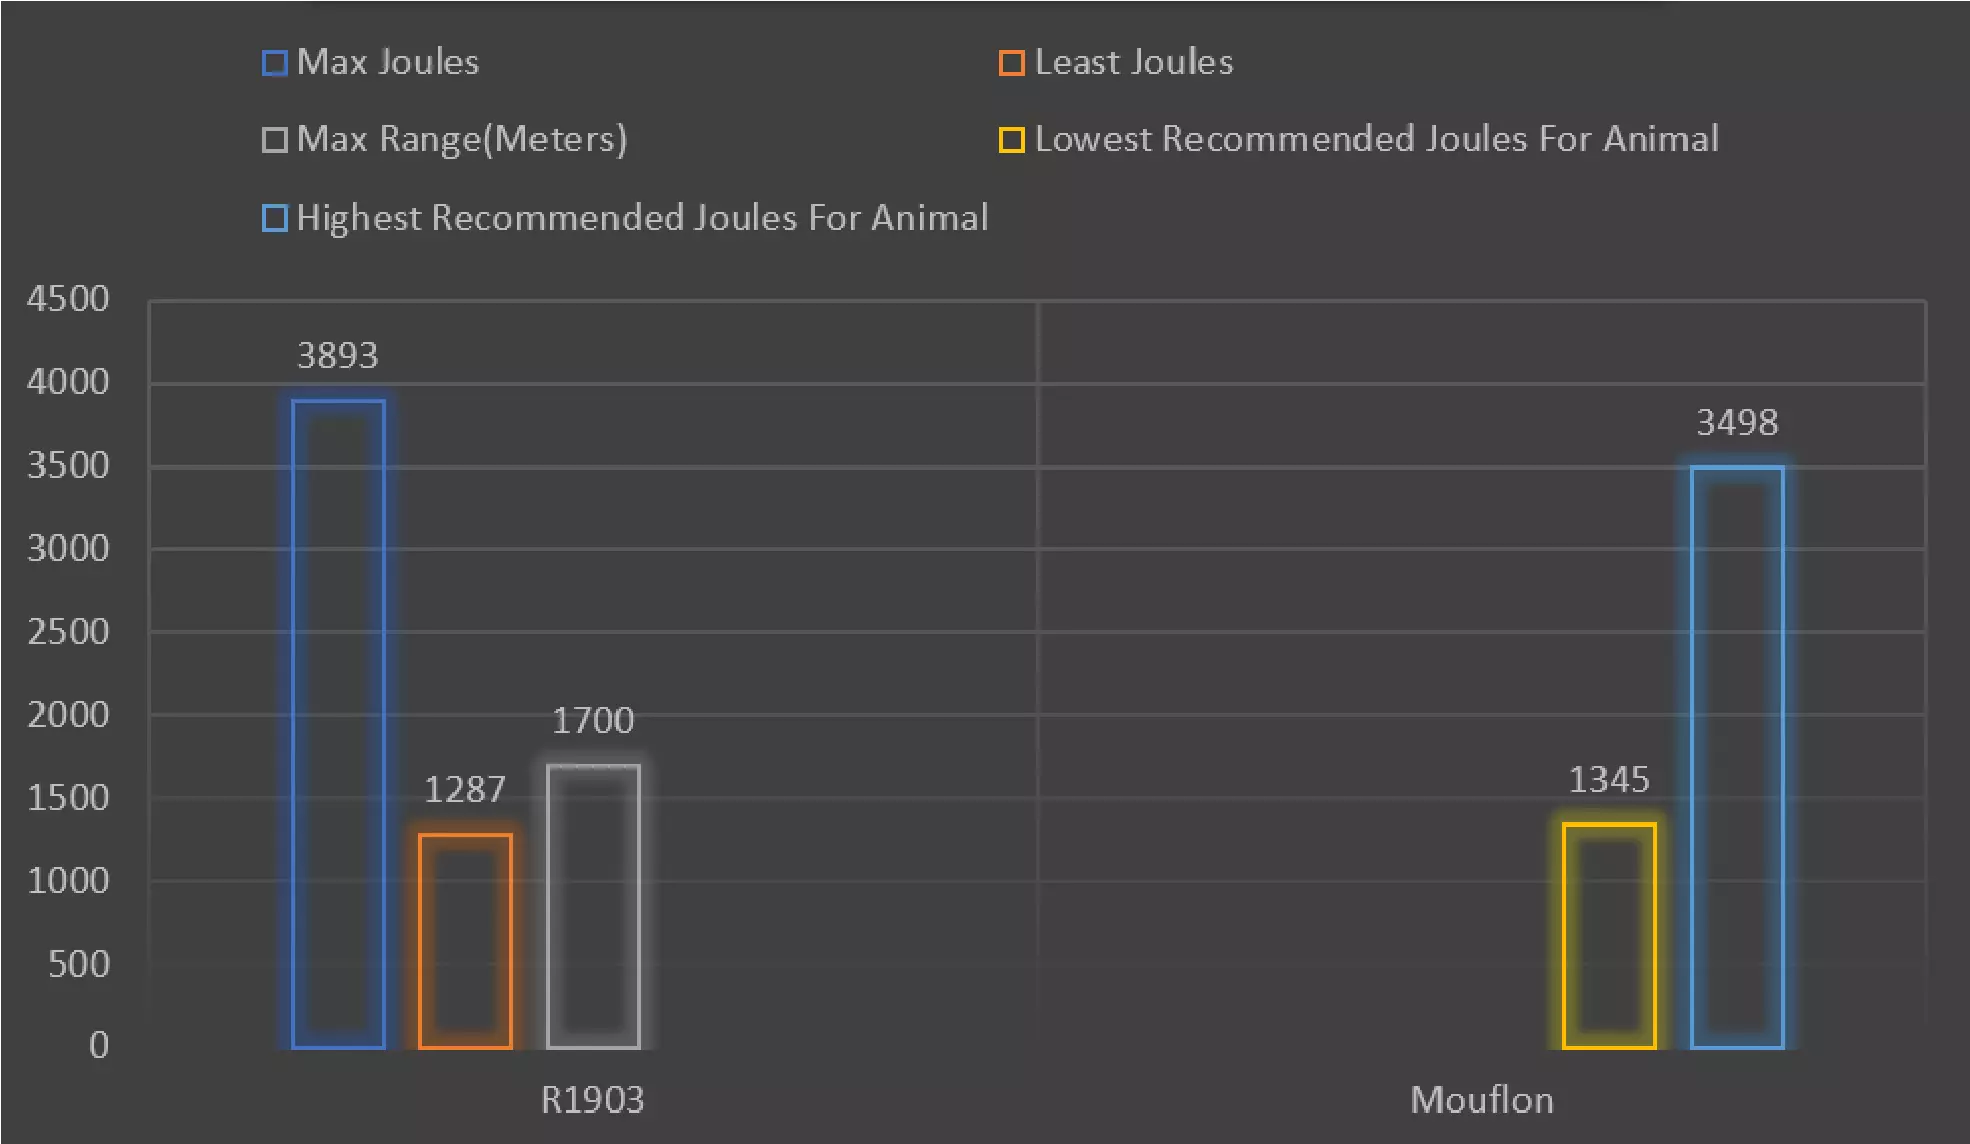This screenshot has height=1144, width=1970.
Task: Select the gray Max Range bar
Action: pos(593,906)
